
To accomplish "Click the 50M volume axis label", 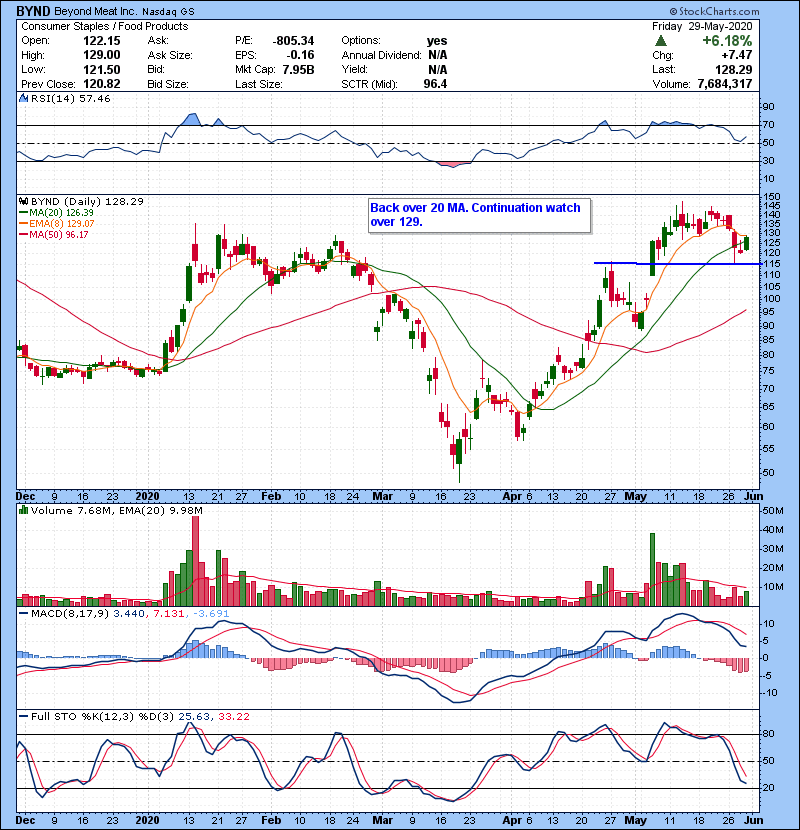I will click(772, 511).
